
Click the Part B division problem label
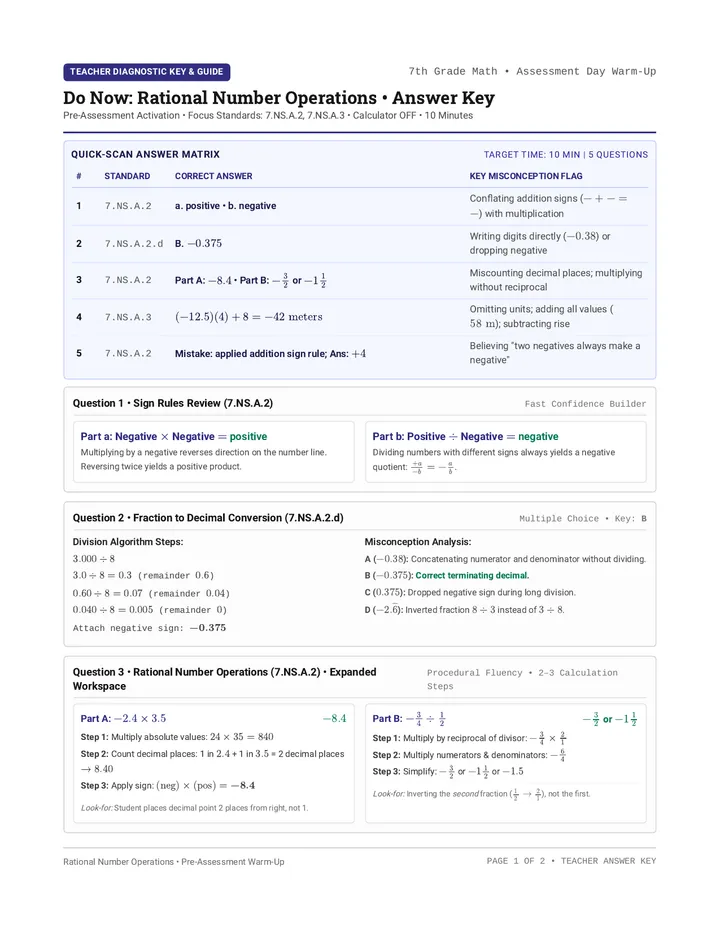pyautogui.click(x=409, y=719)
